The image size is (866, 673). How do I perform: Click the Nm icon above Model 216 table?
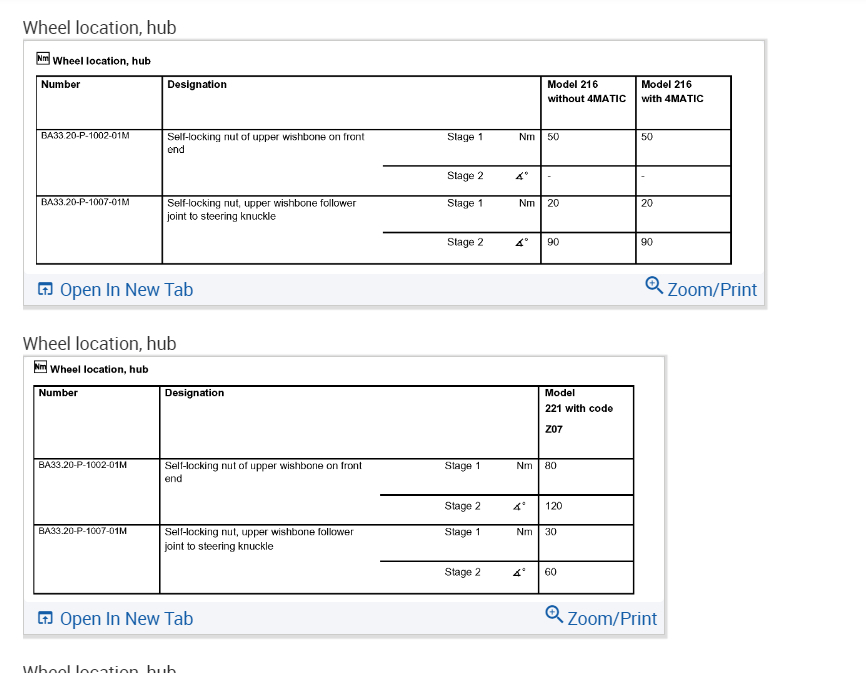tap(42, 60)
